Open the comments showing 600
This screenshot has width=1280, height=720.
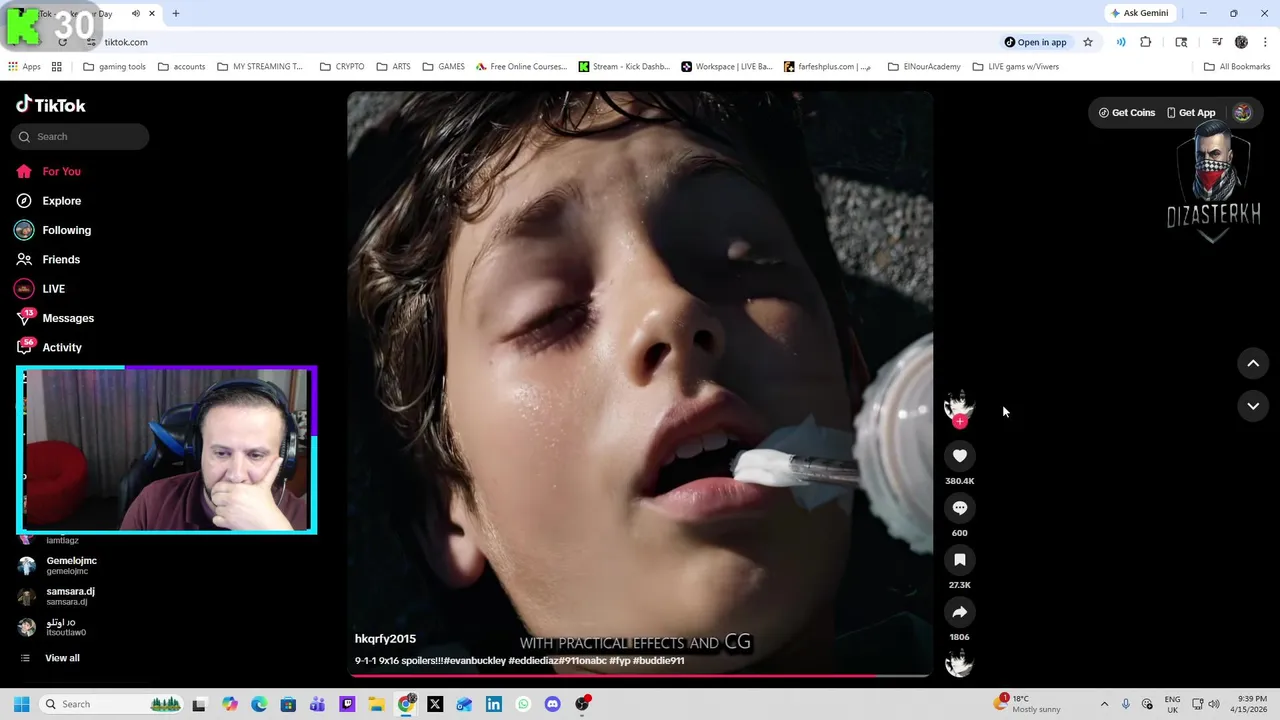pos(959,508)
